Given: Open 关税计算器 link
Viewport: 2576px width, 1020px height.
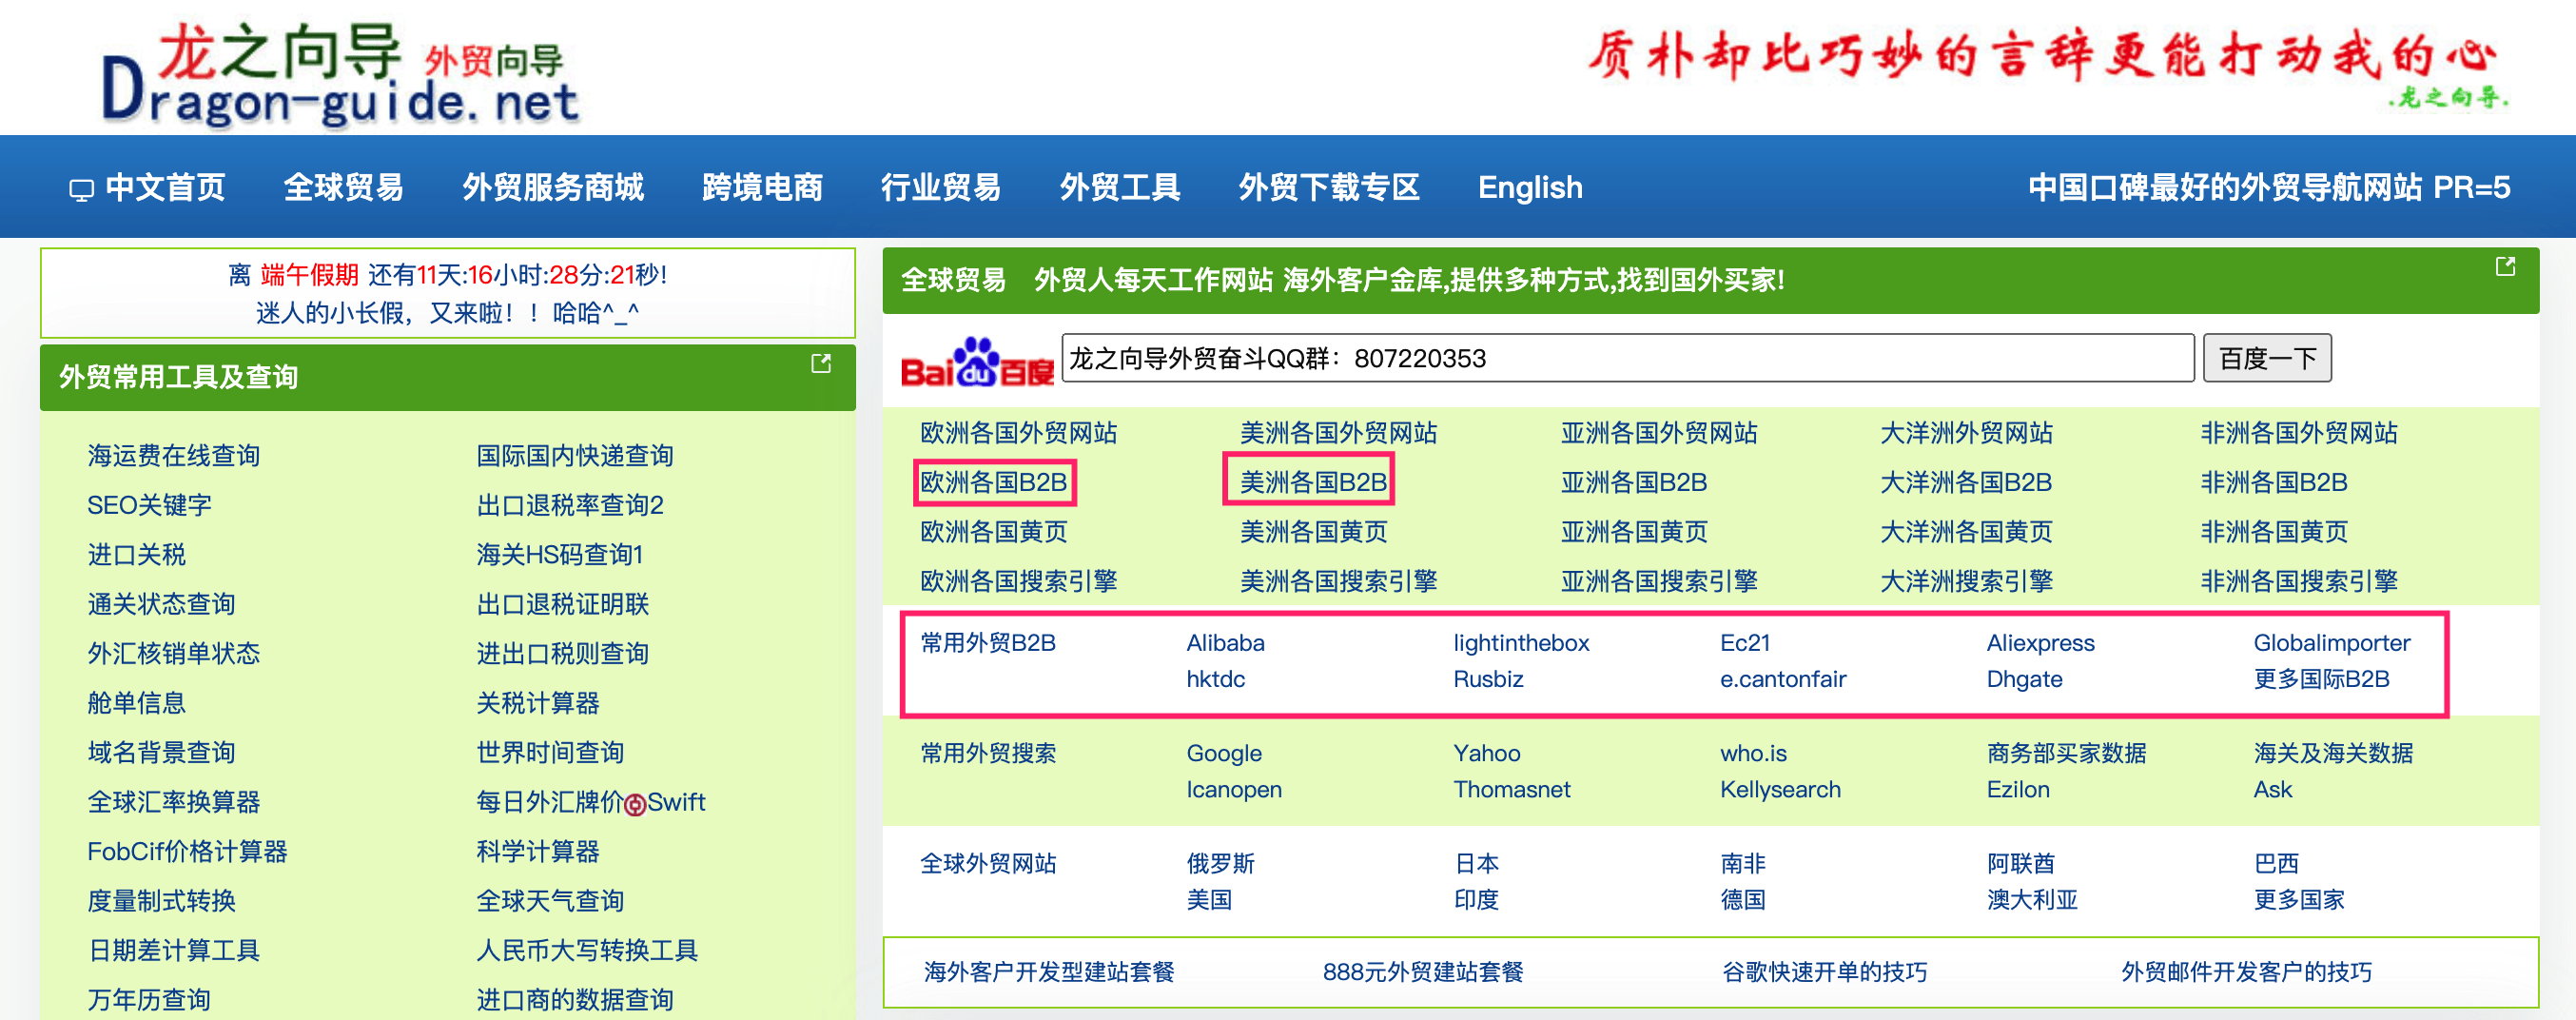Looking at the screenshot, I should pos(537,703).
